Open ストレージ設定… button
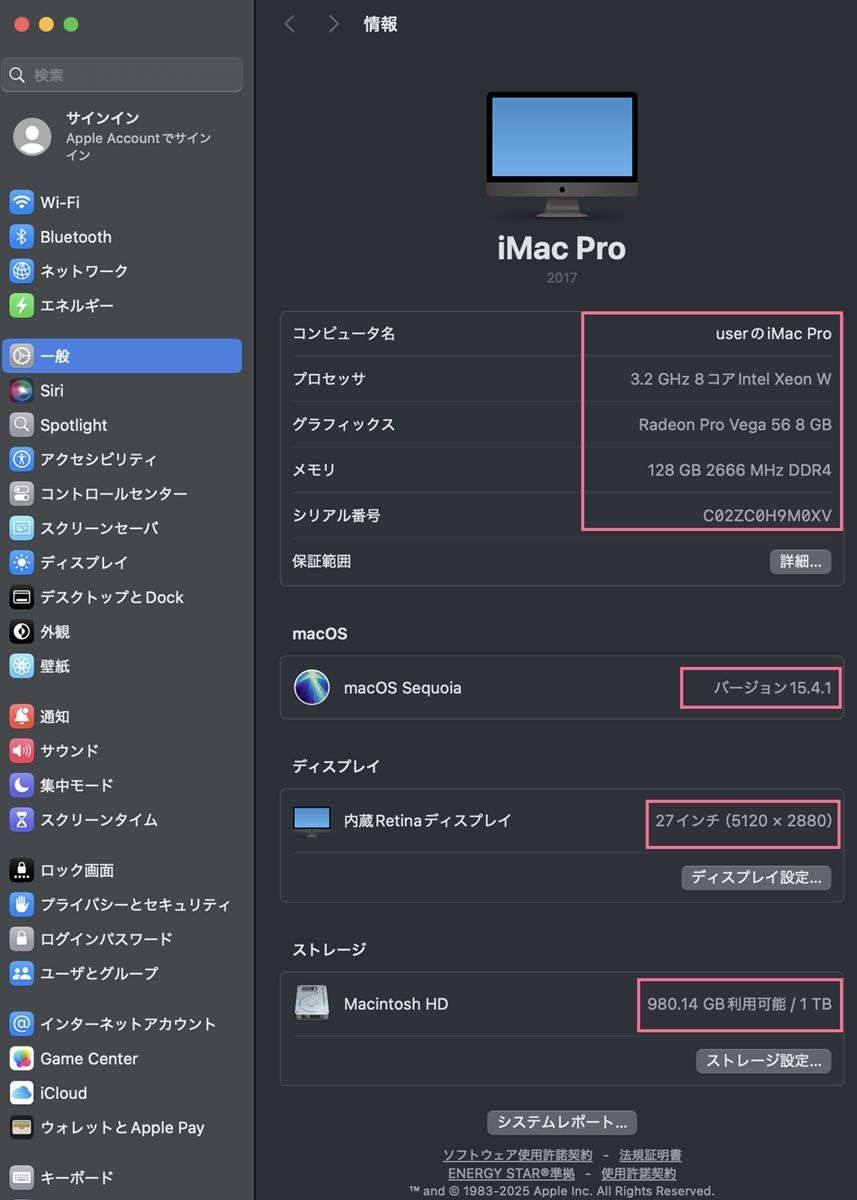 [x=763, y=1060]
